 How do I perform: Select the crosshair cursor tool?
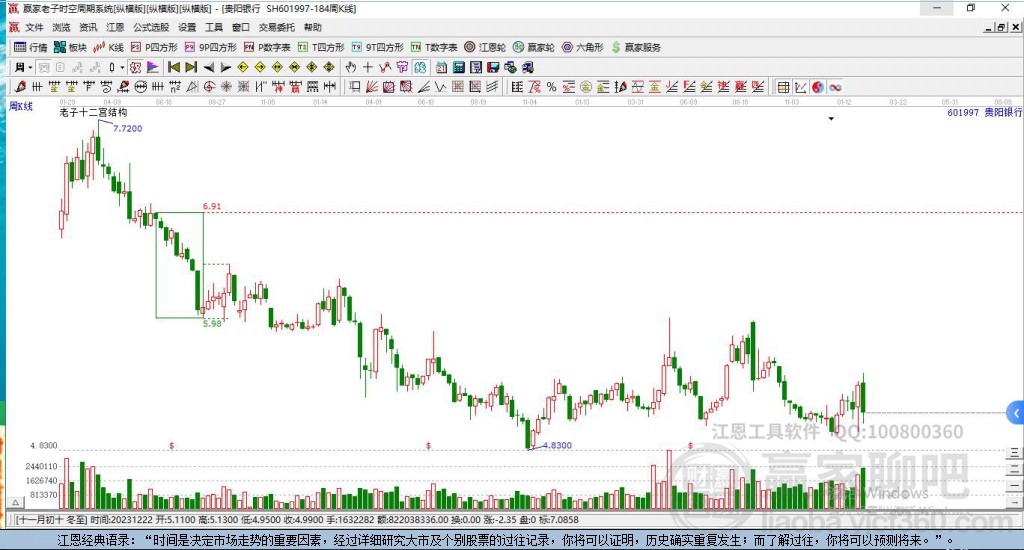click(x=368, y=67)
